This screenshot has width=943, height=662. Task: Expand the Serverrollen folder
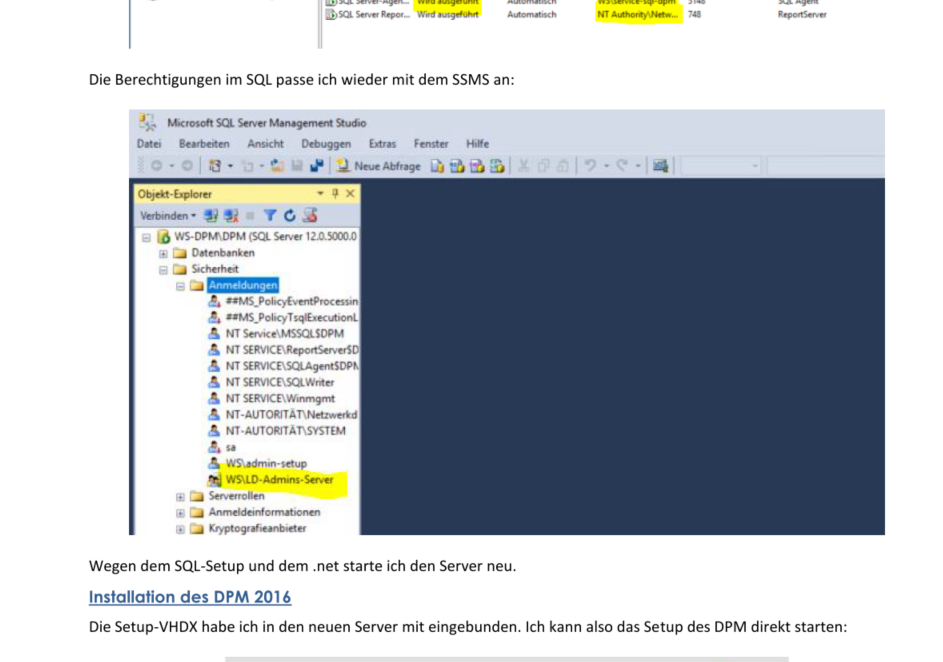click(180, 497)
